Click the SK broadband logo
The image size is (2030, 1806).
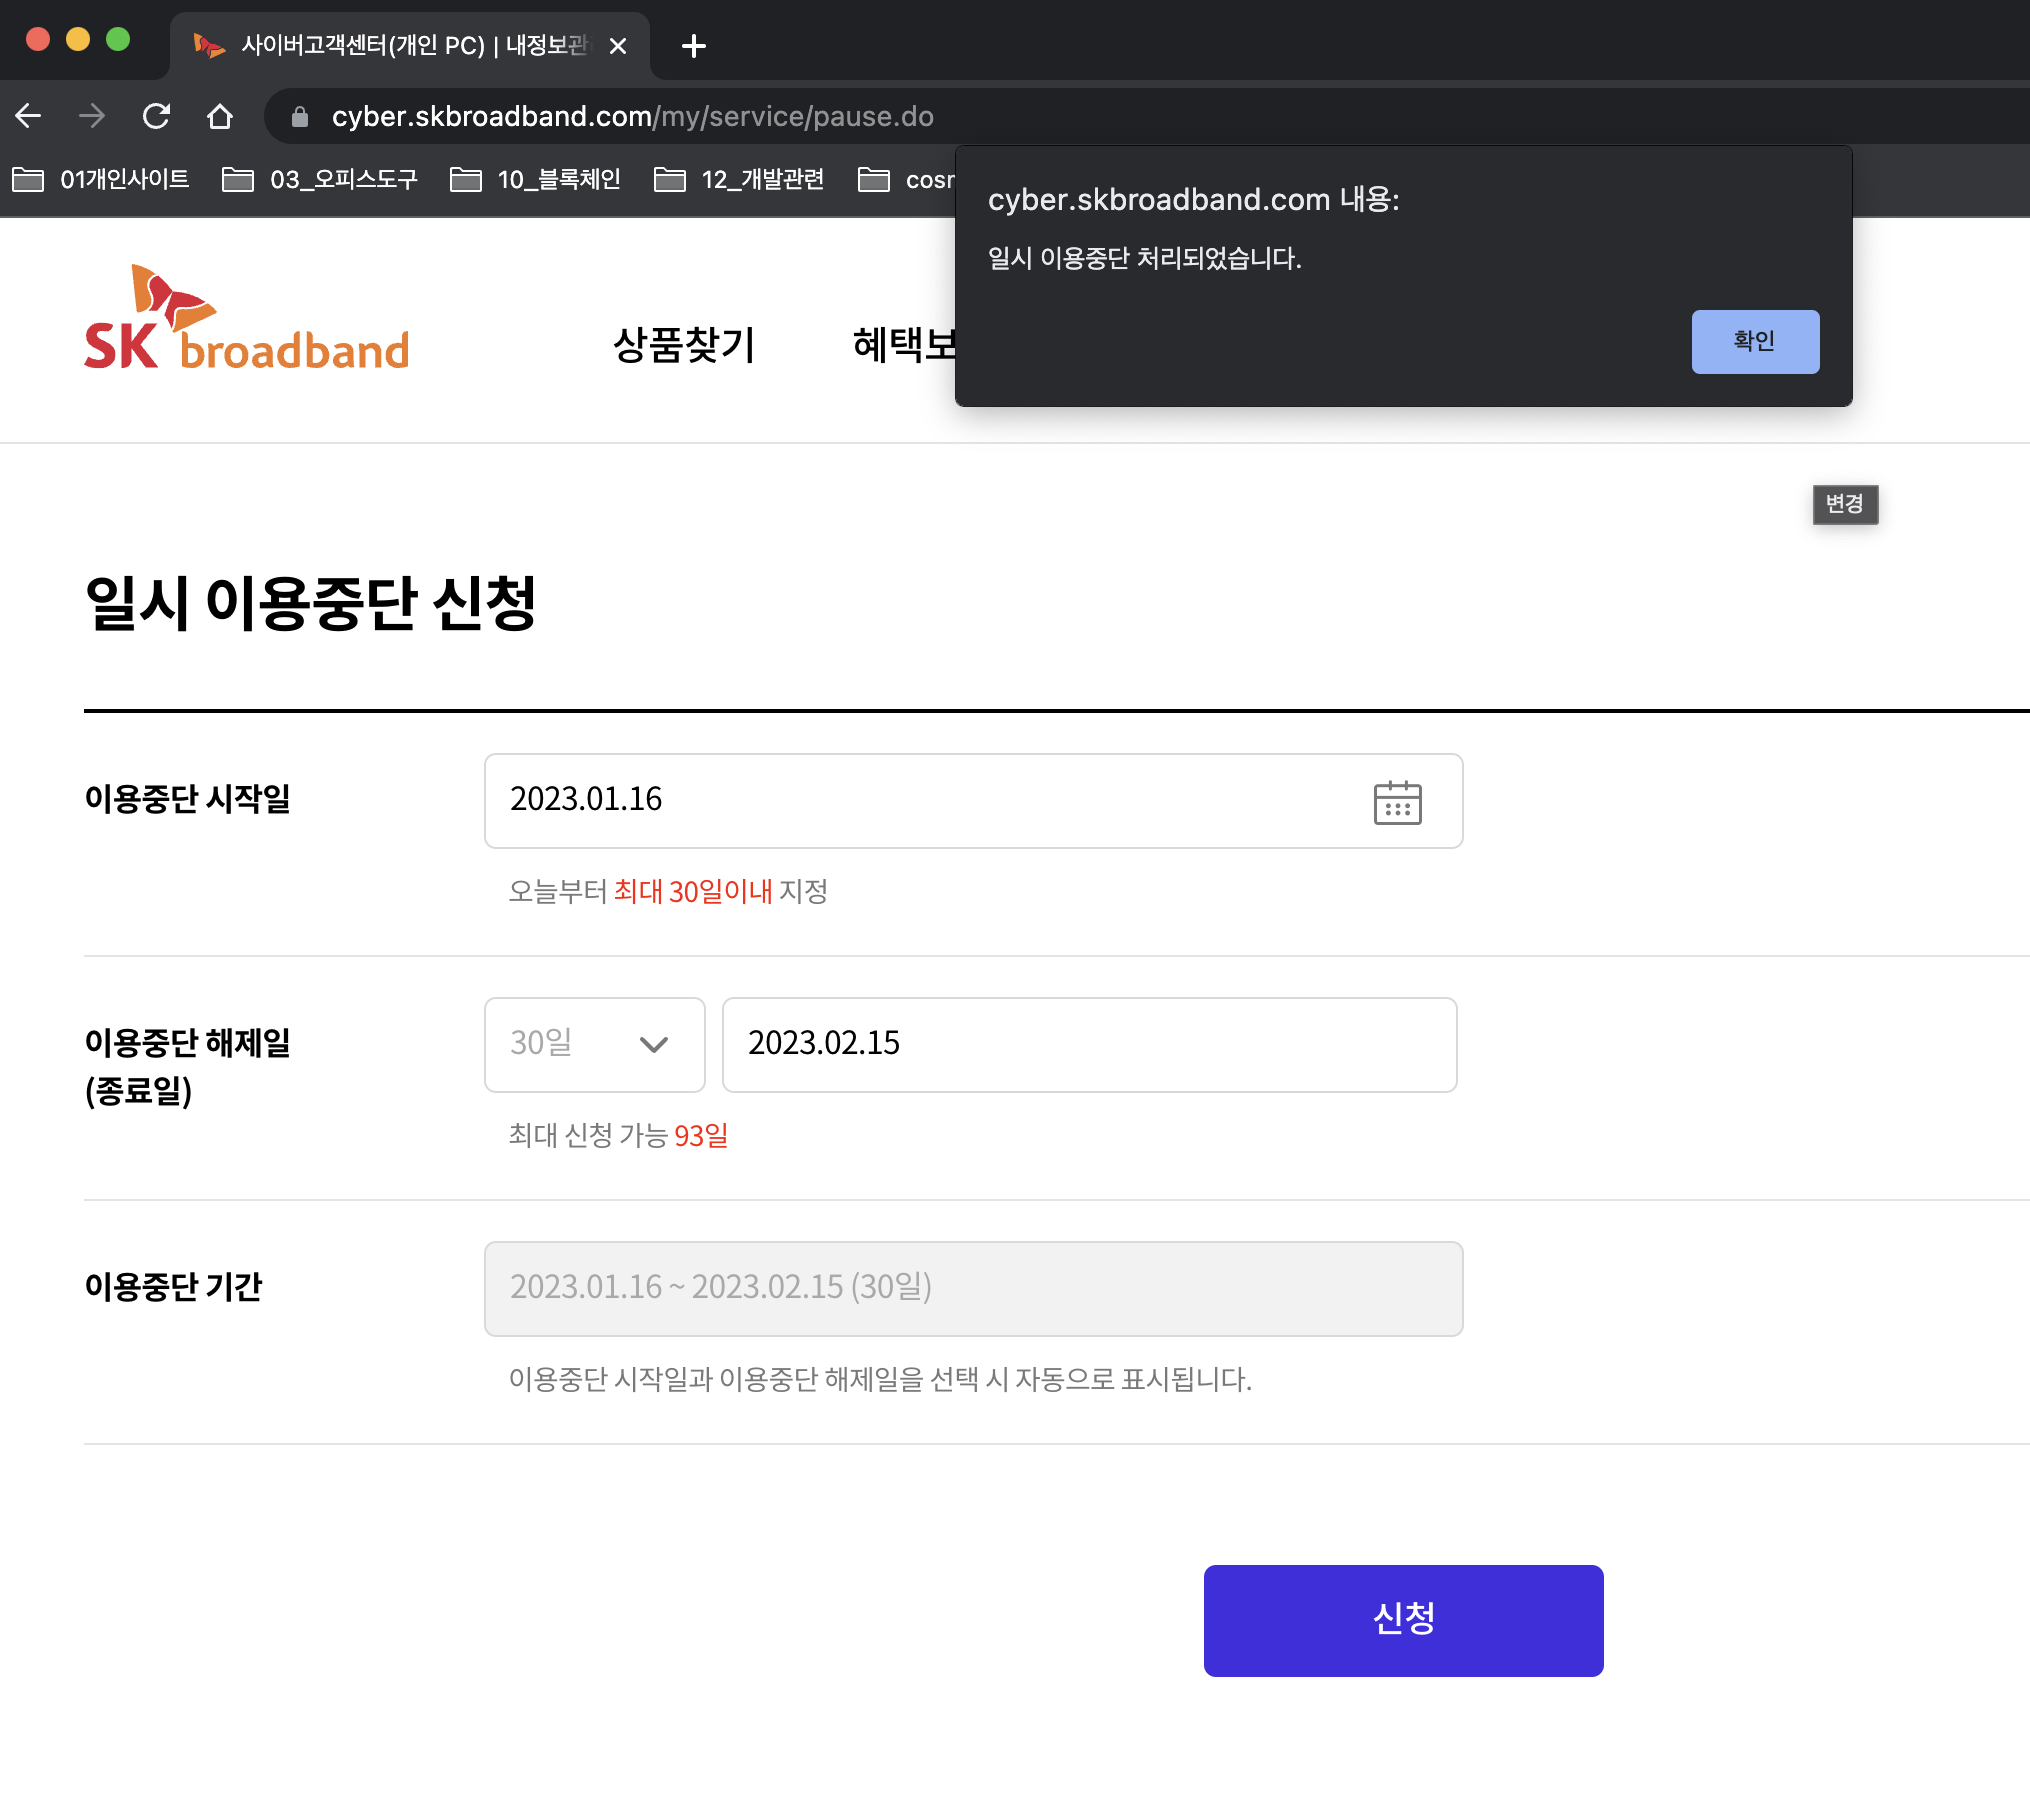[x=246, y=318]
